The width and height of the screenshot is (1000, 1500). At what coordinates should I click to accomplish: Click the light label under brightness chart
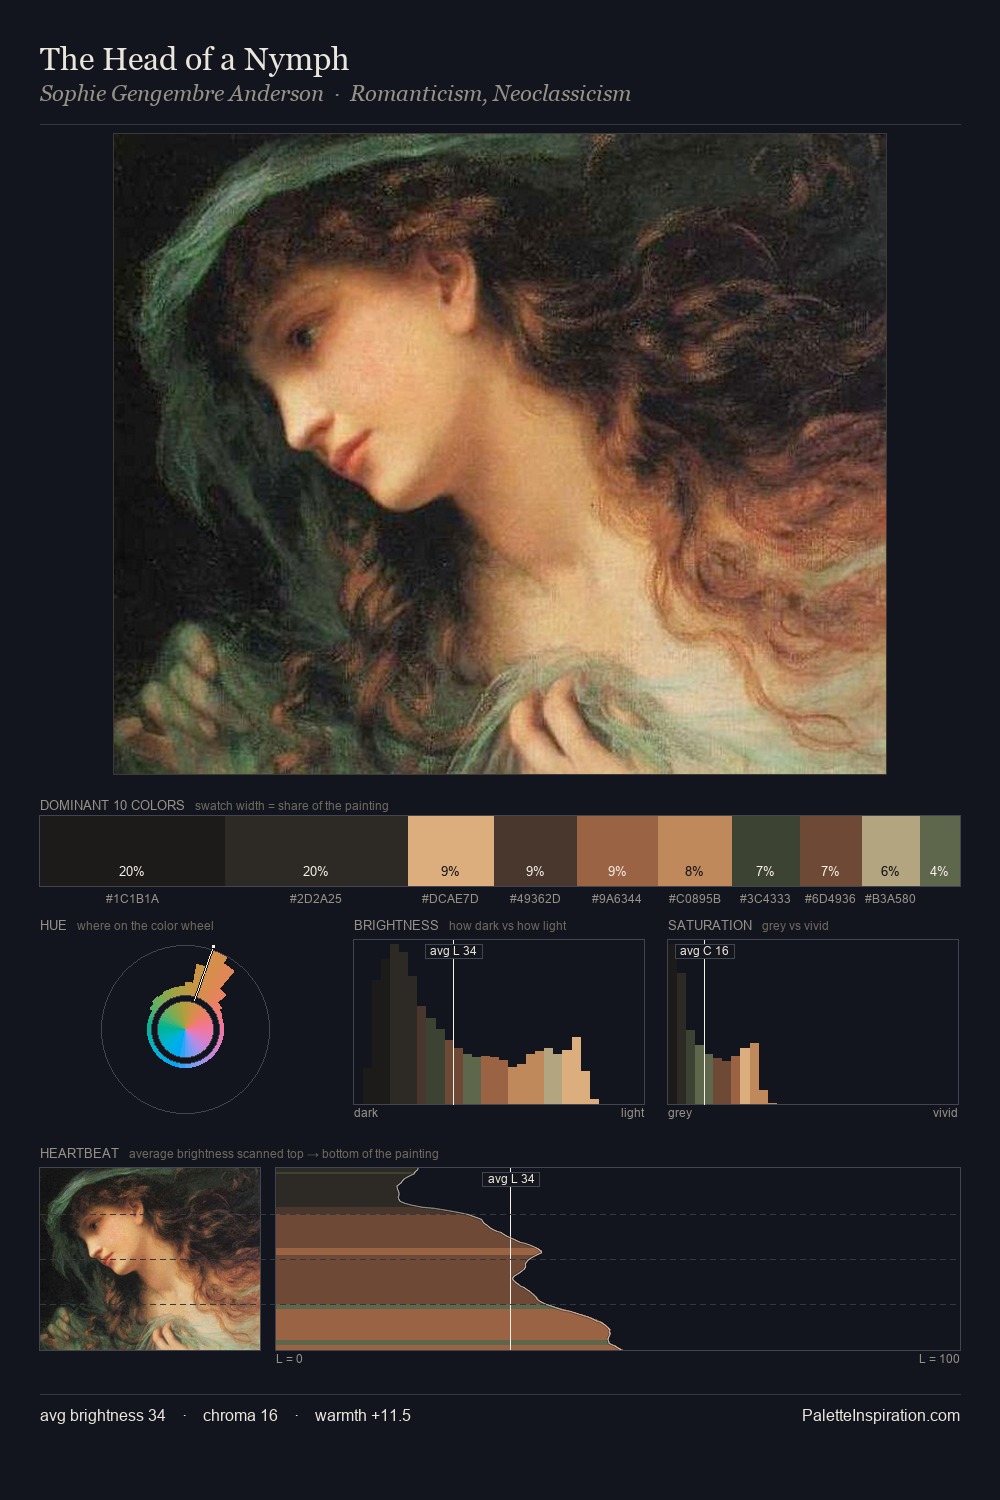(632, 1113)
